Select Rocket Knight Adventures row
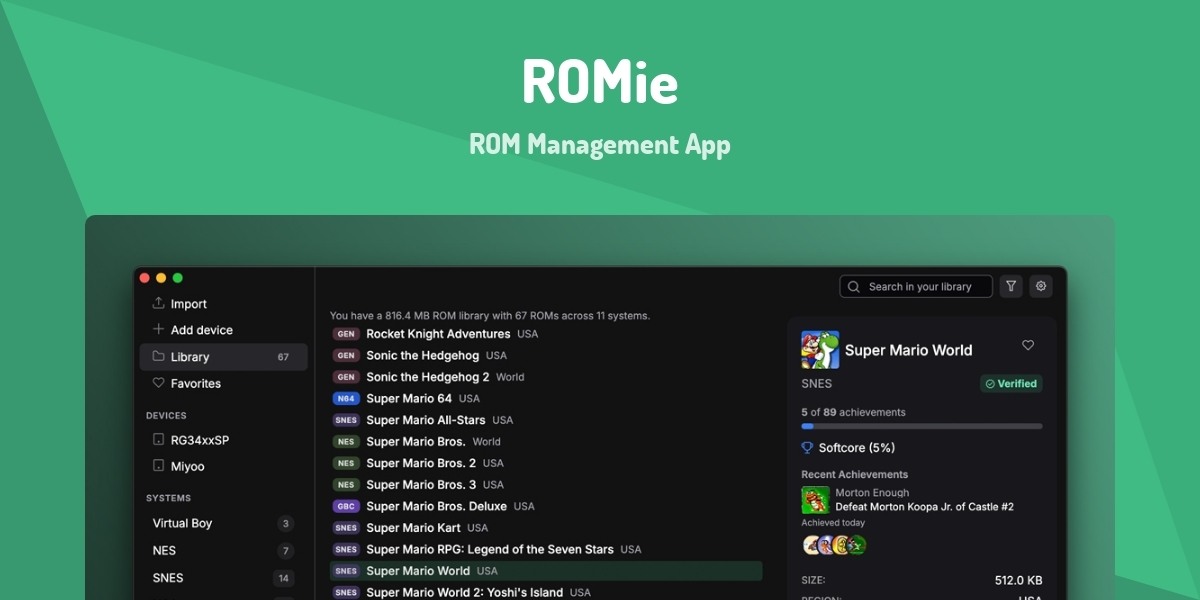1200x600 pixels. [546, 334]
